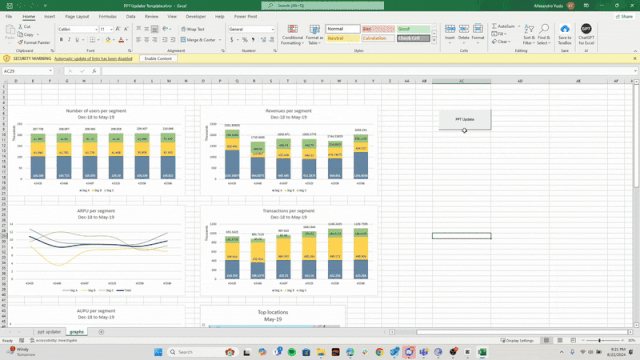
Task: Open the Name Box dropdown
Action: pyautogui.click(x=50, y=71)
